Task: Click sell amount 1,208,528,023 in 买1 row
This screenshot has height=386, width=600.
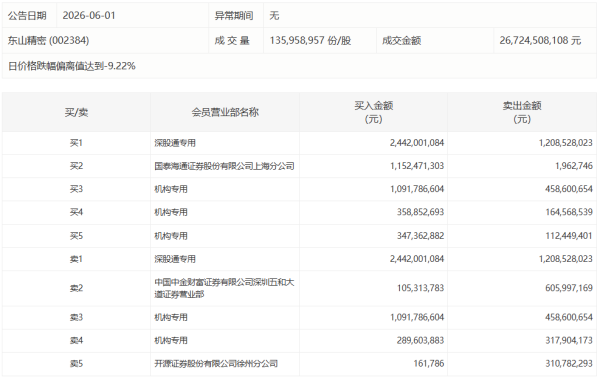Action: pos(566,143)
